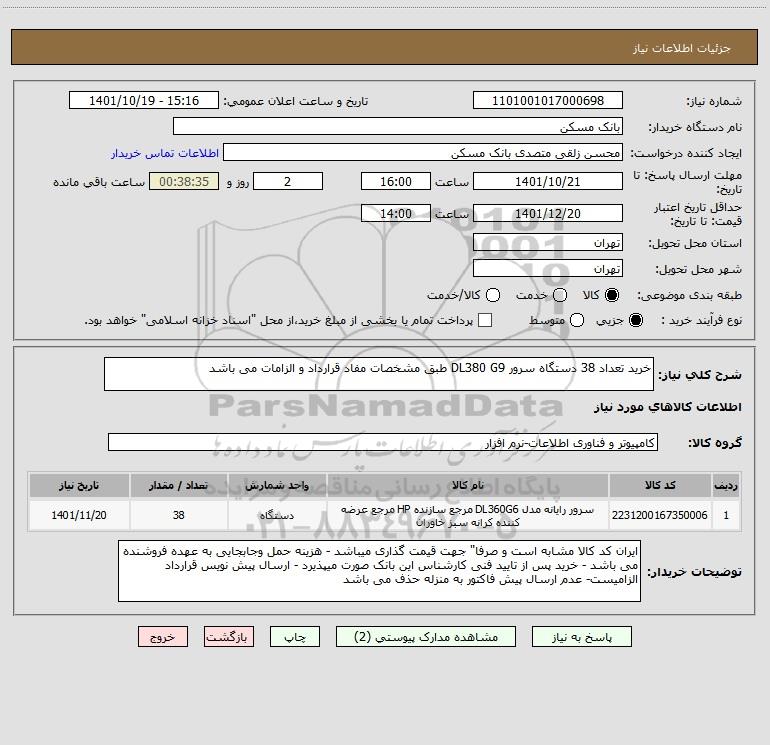Click the remaining days field showing 2
This screenshot has width=770, height=745.
288,181
